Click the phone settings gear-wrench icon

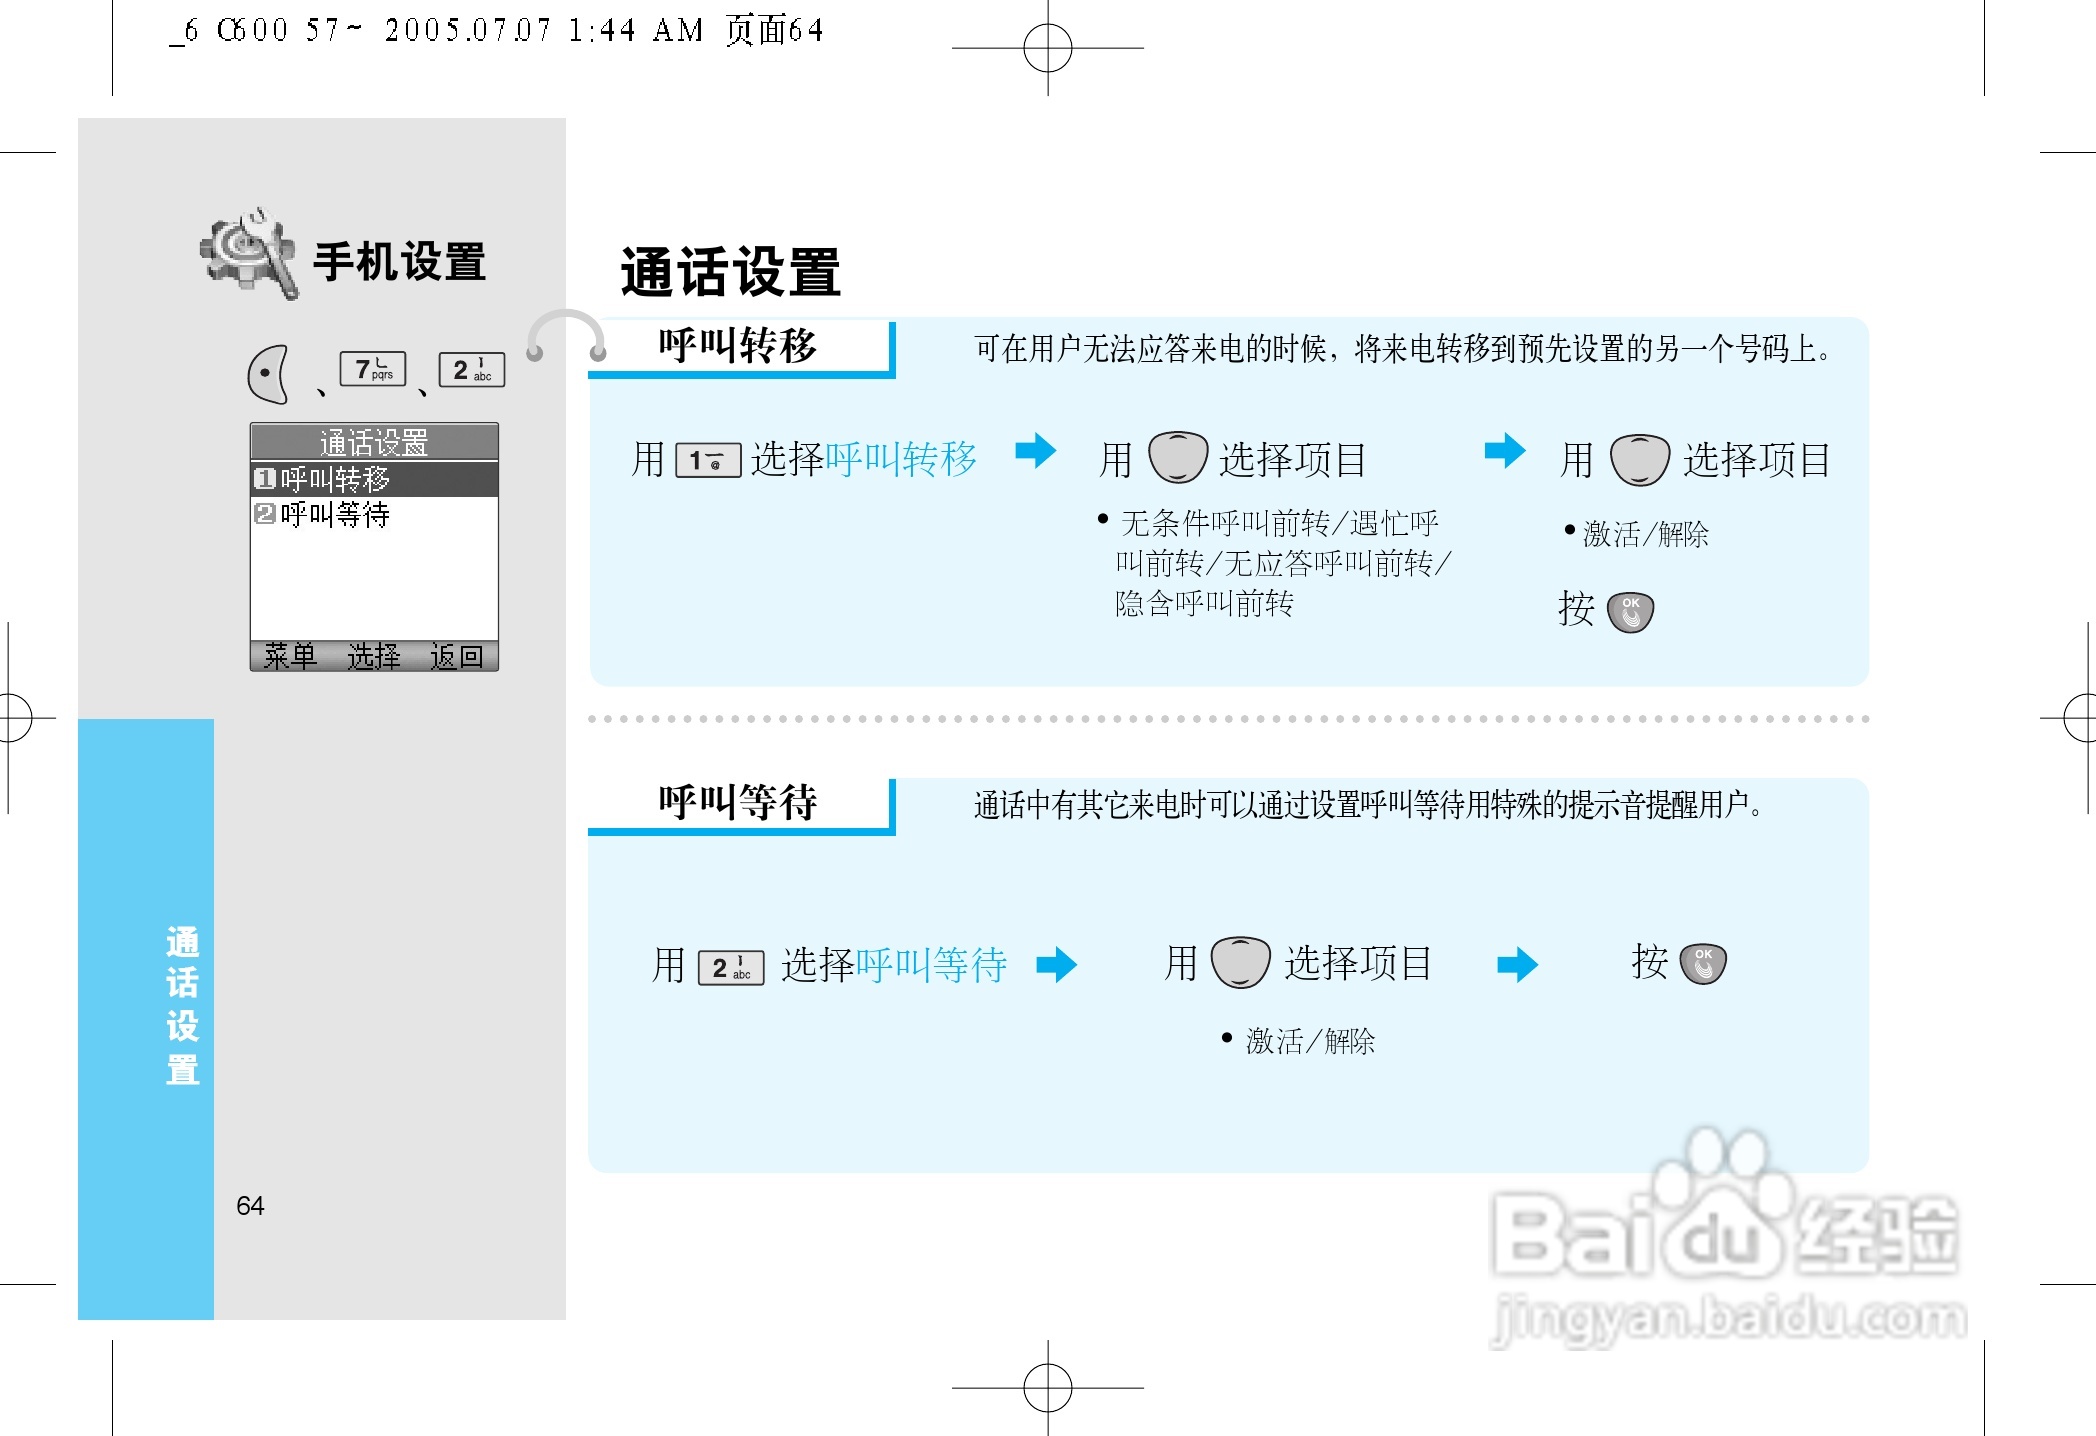[x=249, y=254]
